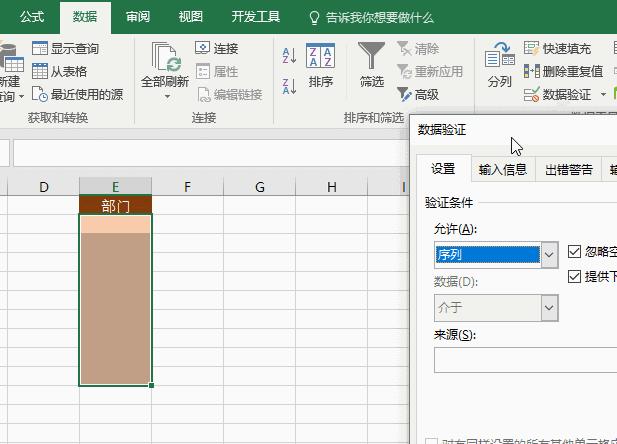617x444 pixels.
Task: Select column G header
Action: point(259,187)
